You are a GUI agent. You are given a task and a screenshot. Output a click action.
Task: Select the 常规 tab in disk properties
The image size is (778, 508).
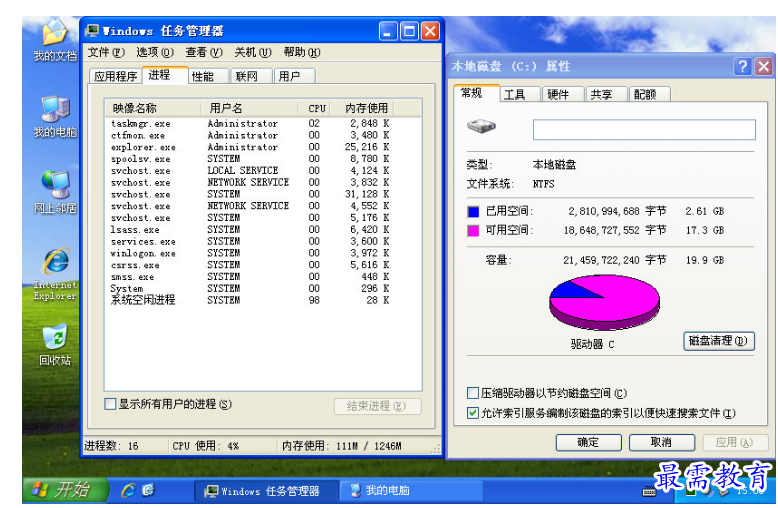(476, 93)
